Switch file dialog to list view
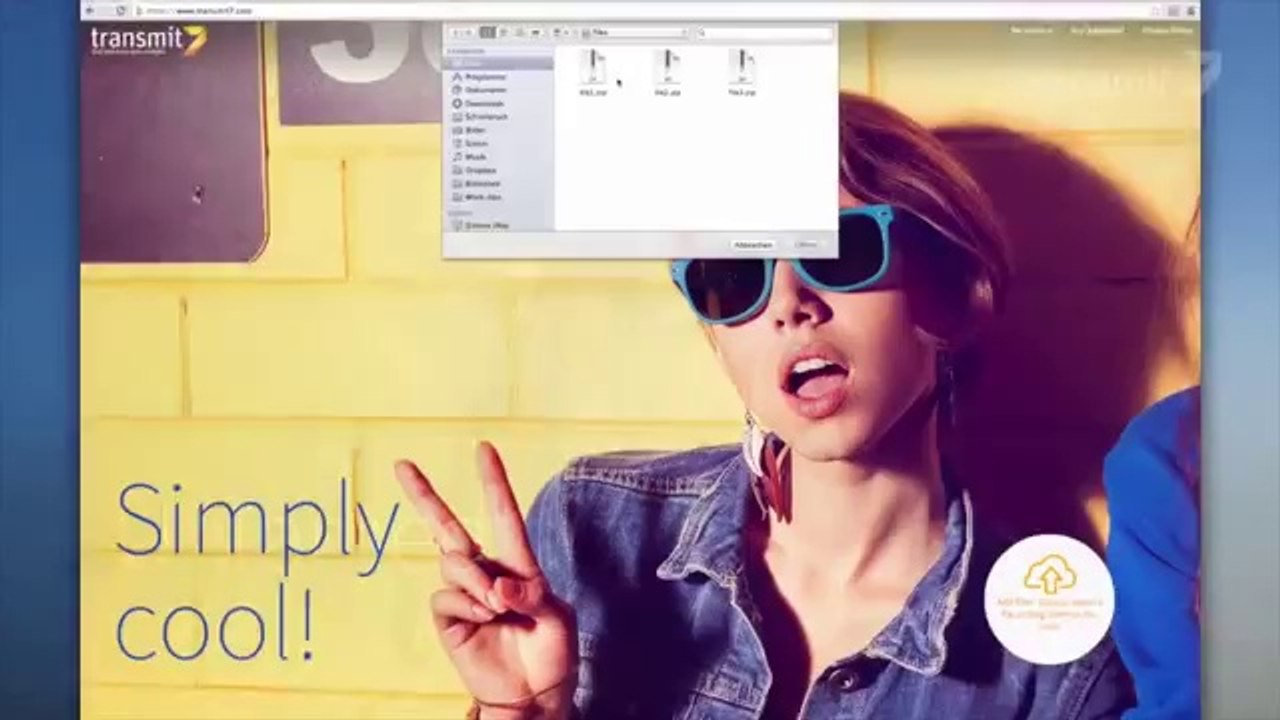Screen dimensions: 1280x720 (x=504, y=33)
